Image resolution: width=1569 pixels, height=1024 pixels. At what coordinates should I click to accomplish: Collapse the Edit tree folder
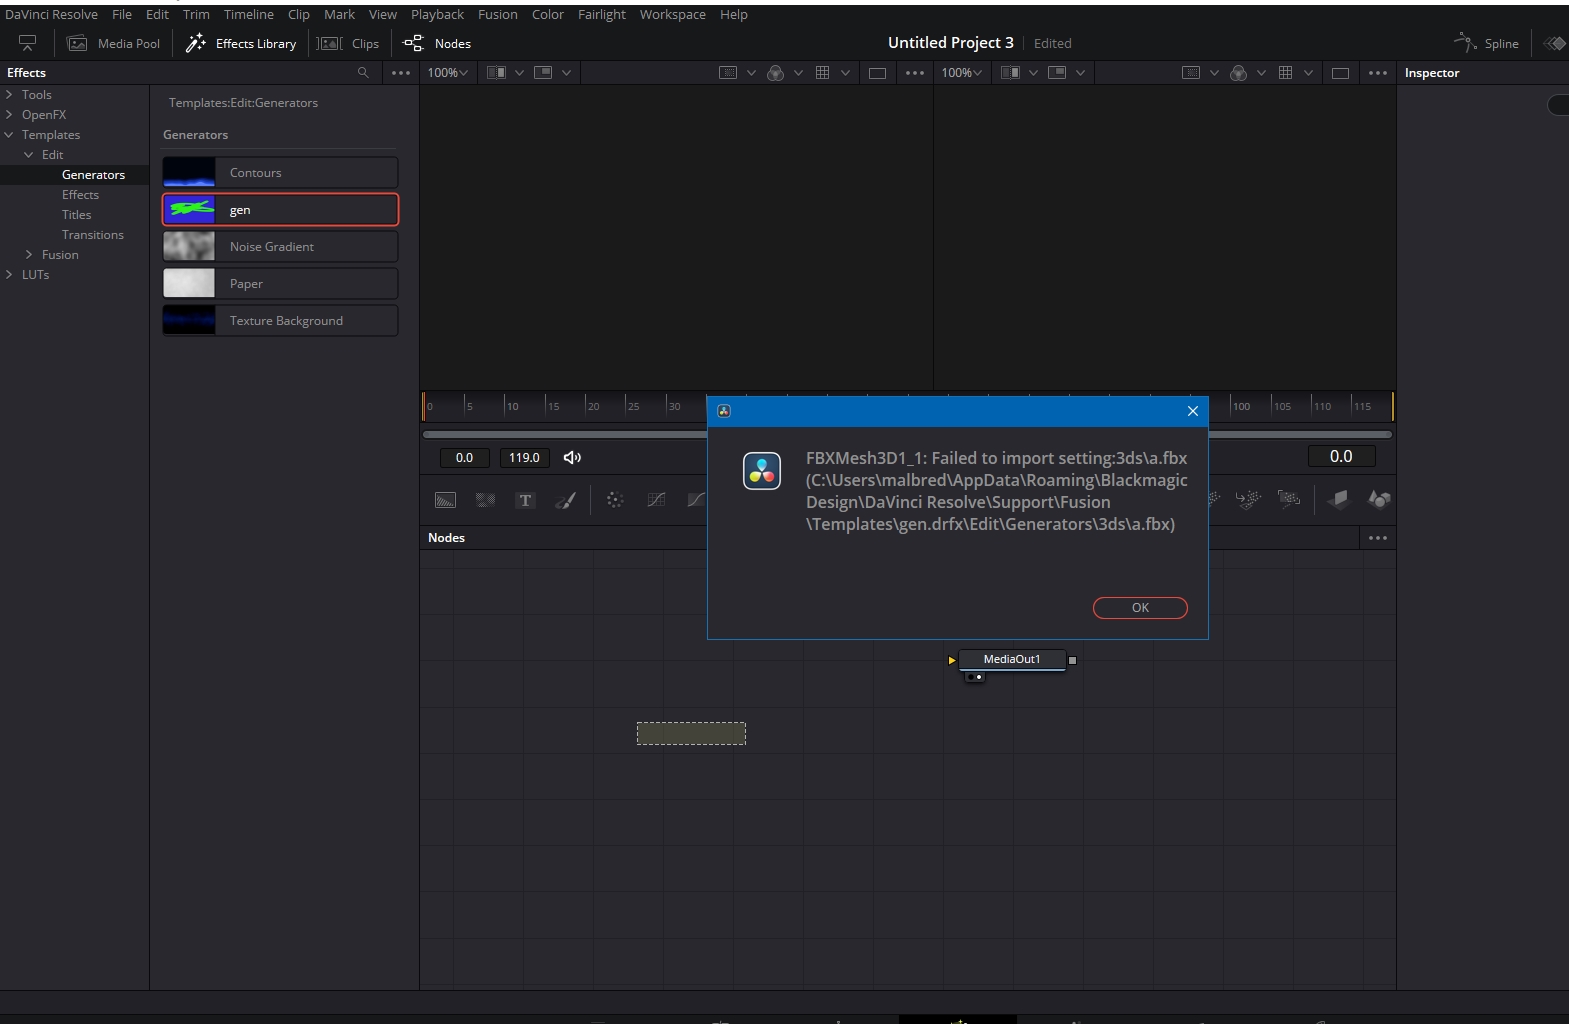(x=29, y=154)
